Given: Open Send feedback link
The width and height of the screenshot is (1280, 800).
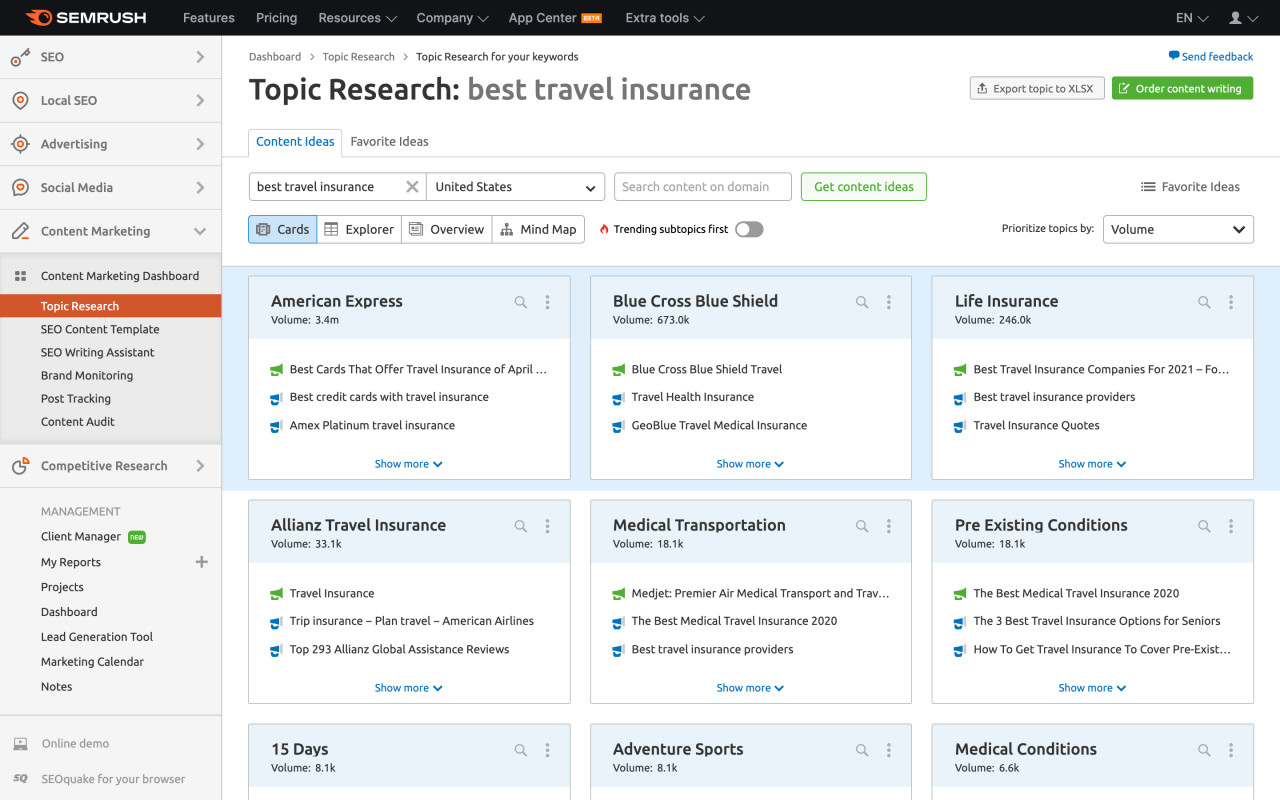Looking at the screenshot, I should point(1211,57).
